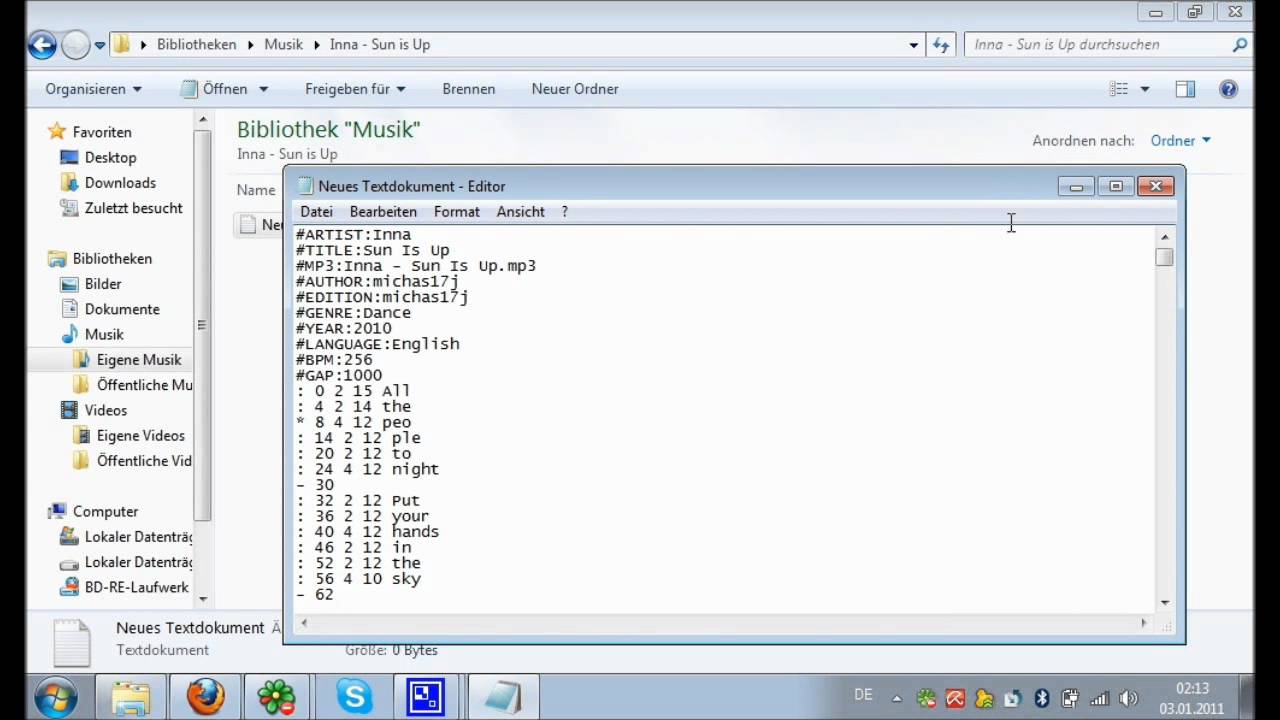Open Explorer help with the question mark icon
This screenshot has width=1280, height=720.
[1229, 89]
